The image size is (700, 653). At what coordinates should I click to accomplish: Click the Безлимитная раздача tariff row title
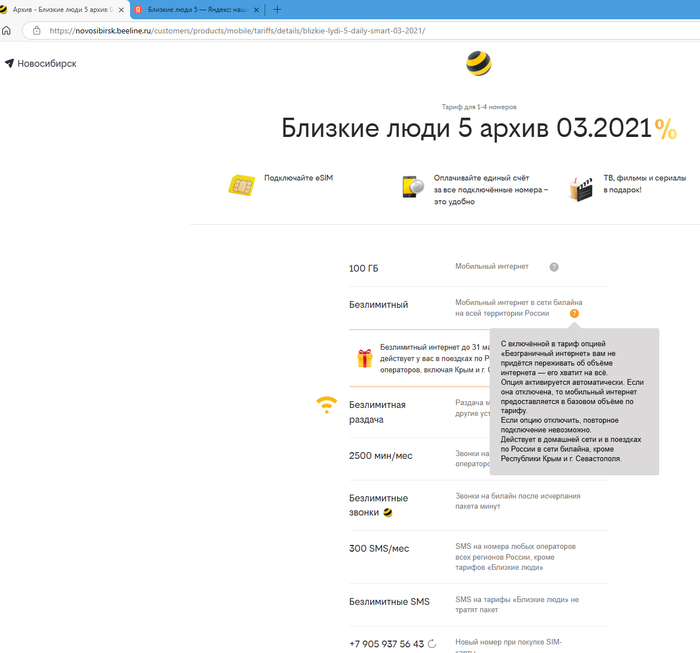(377, 412)
